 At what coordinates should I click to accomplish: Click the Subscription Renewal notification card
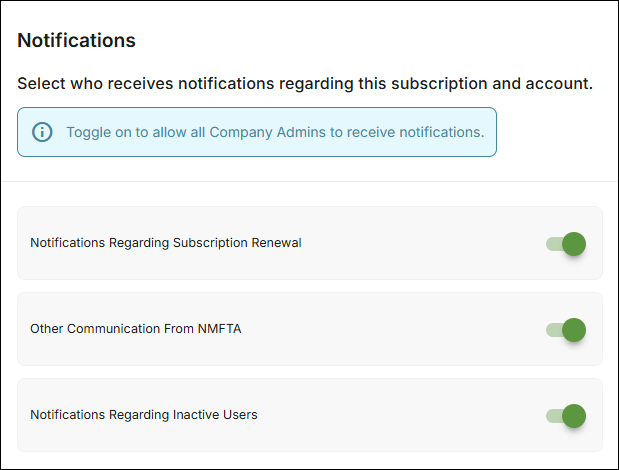[x=310, y=243]
